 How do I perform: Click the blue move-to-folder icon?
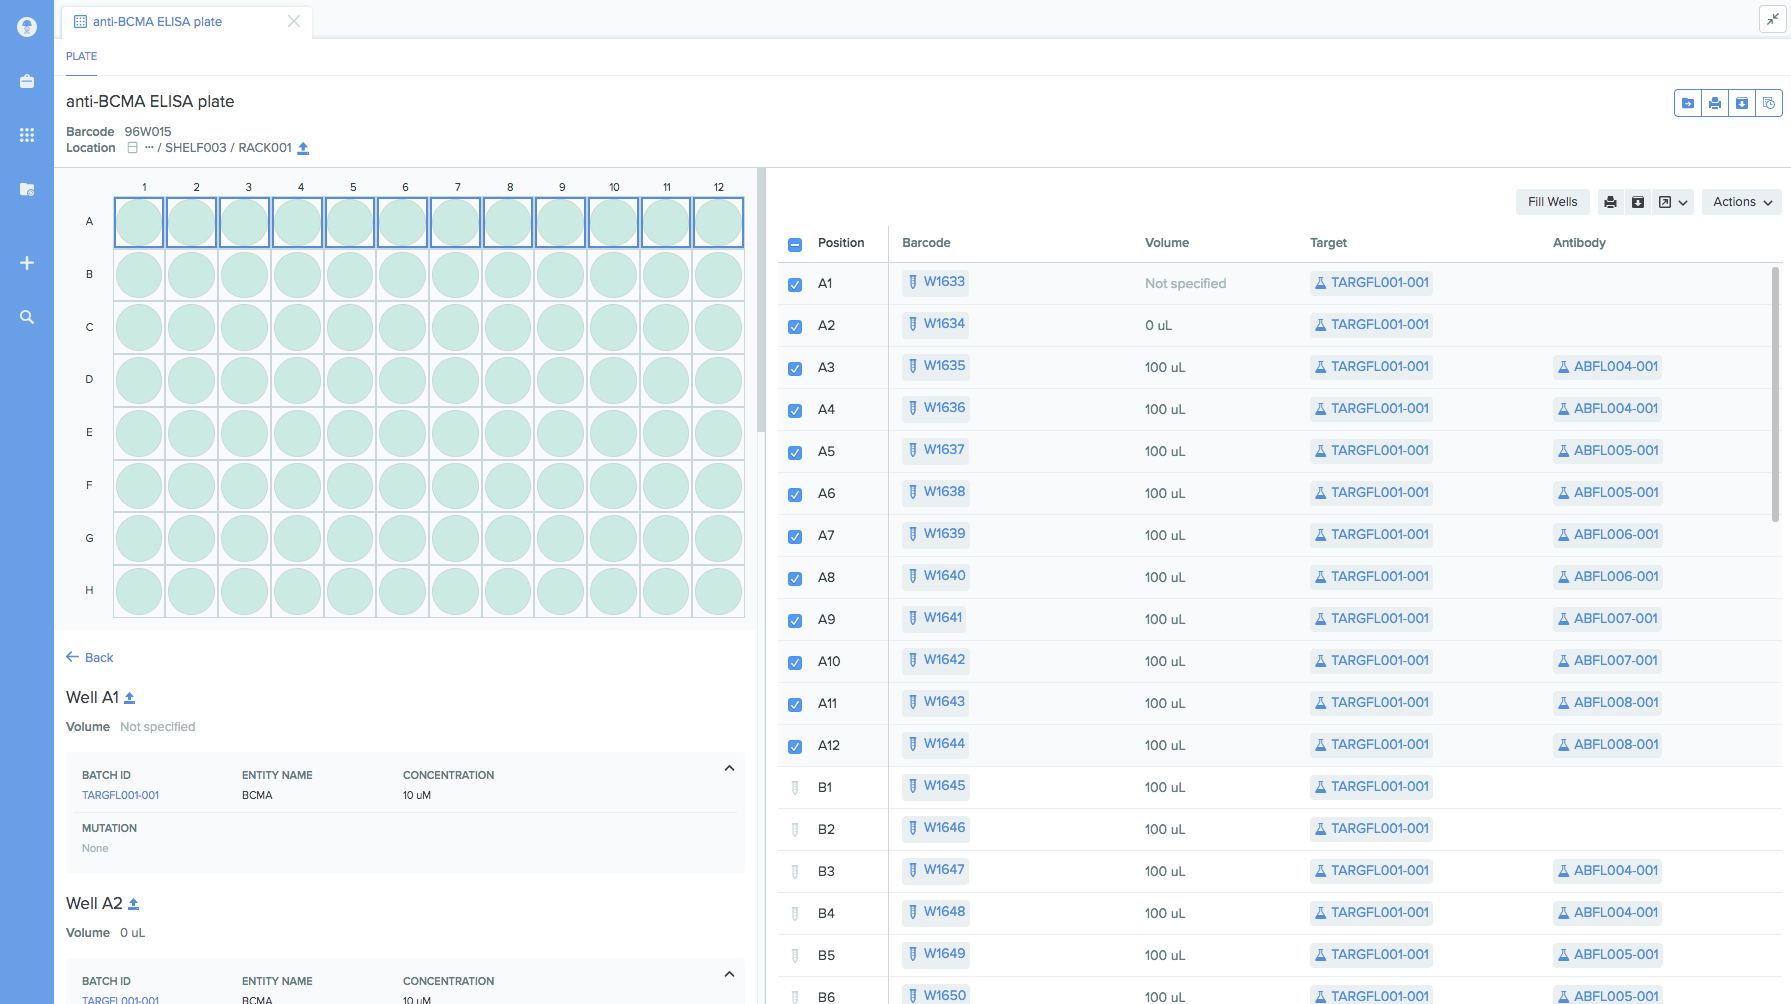(x=1688, y=103)
